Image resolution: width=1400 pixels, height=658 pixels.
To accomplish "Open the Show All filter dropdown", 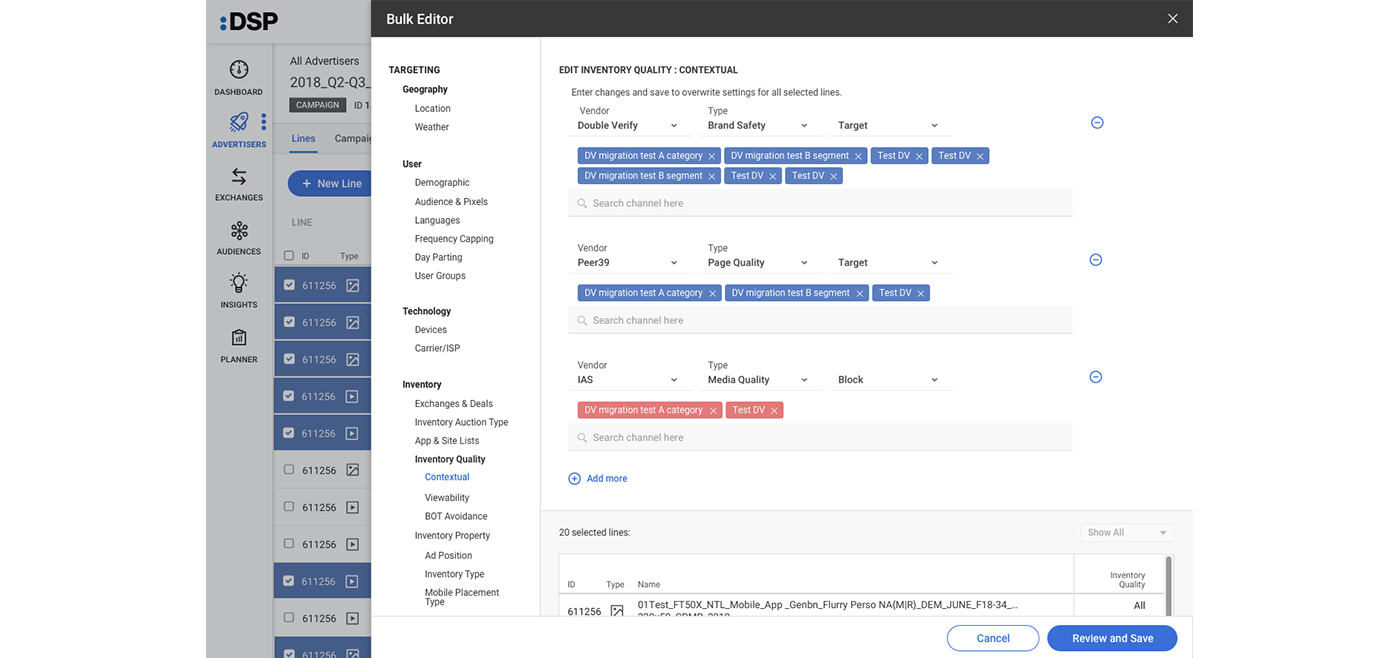I will tap(1127, 533).
